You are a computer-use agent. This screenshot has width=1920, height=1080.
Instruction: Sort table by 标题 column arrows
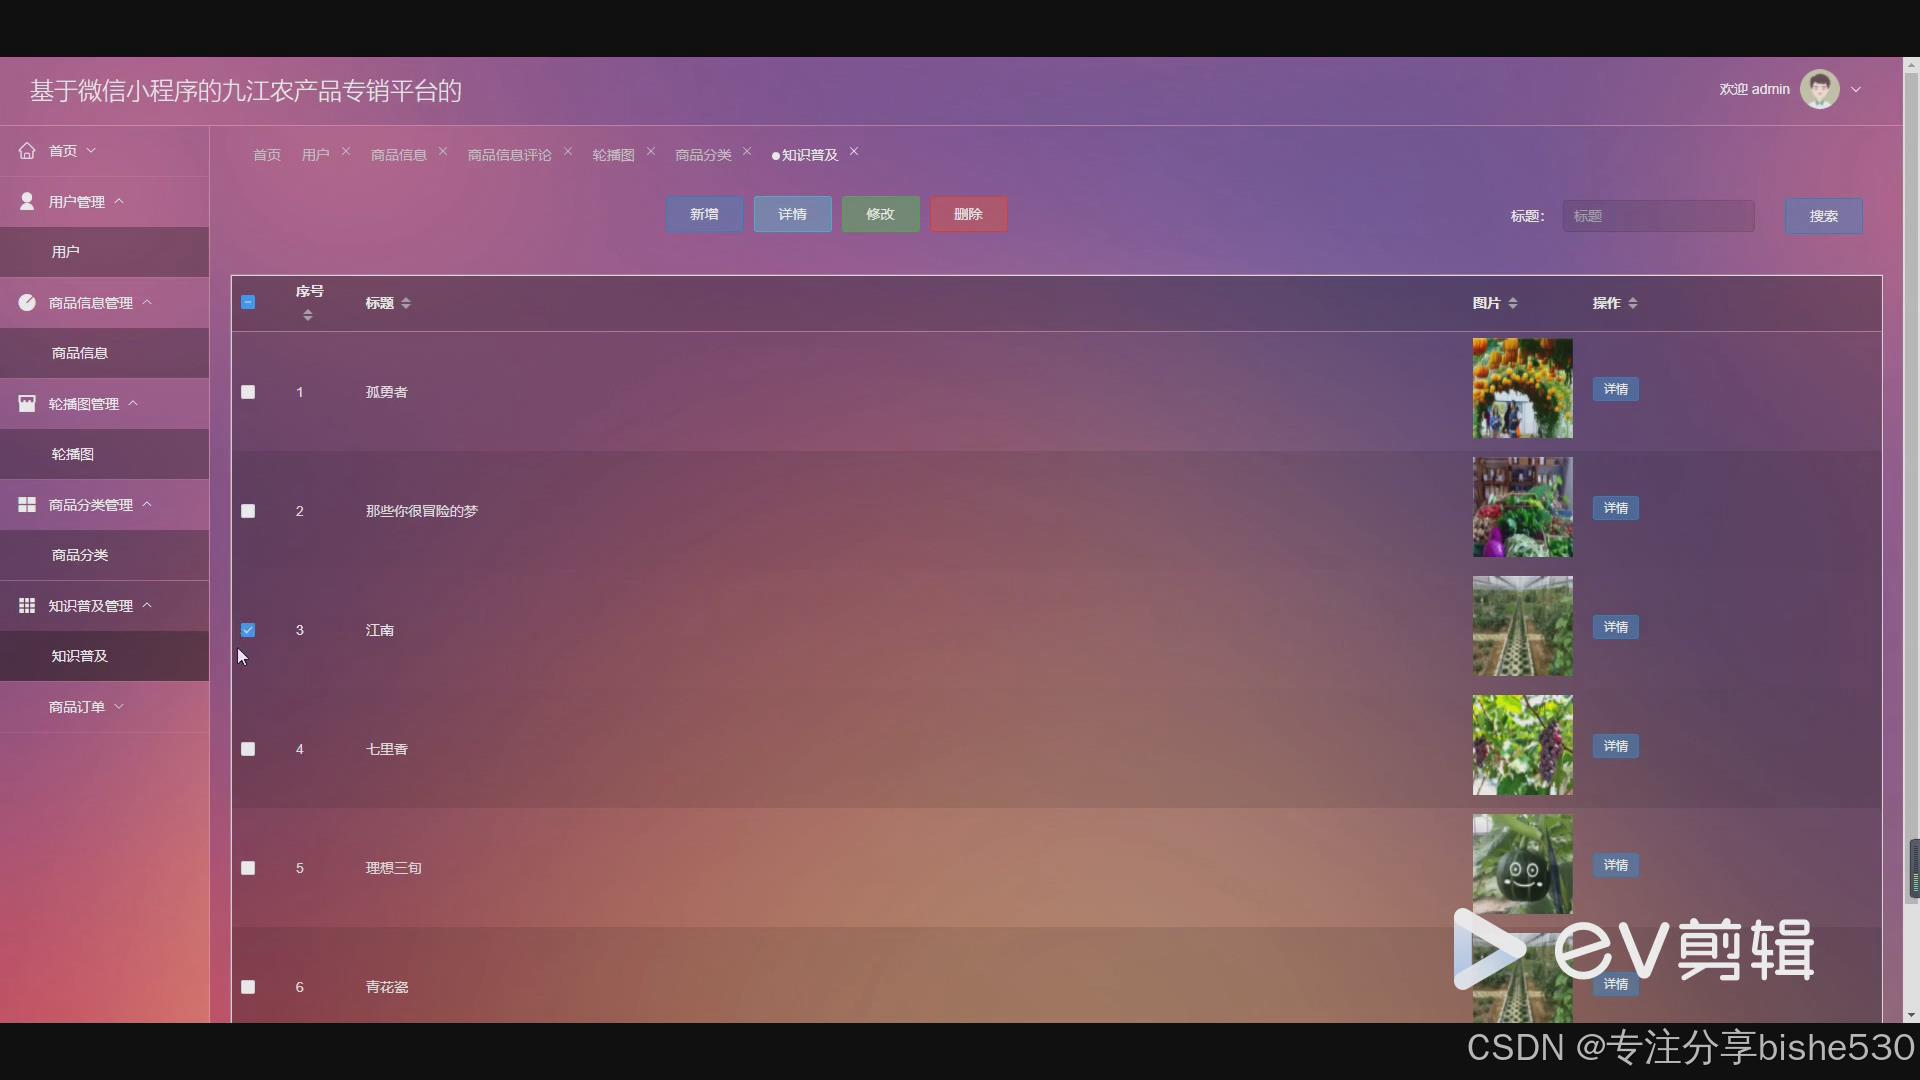(x=405, y=303)
